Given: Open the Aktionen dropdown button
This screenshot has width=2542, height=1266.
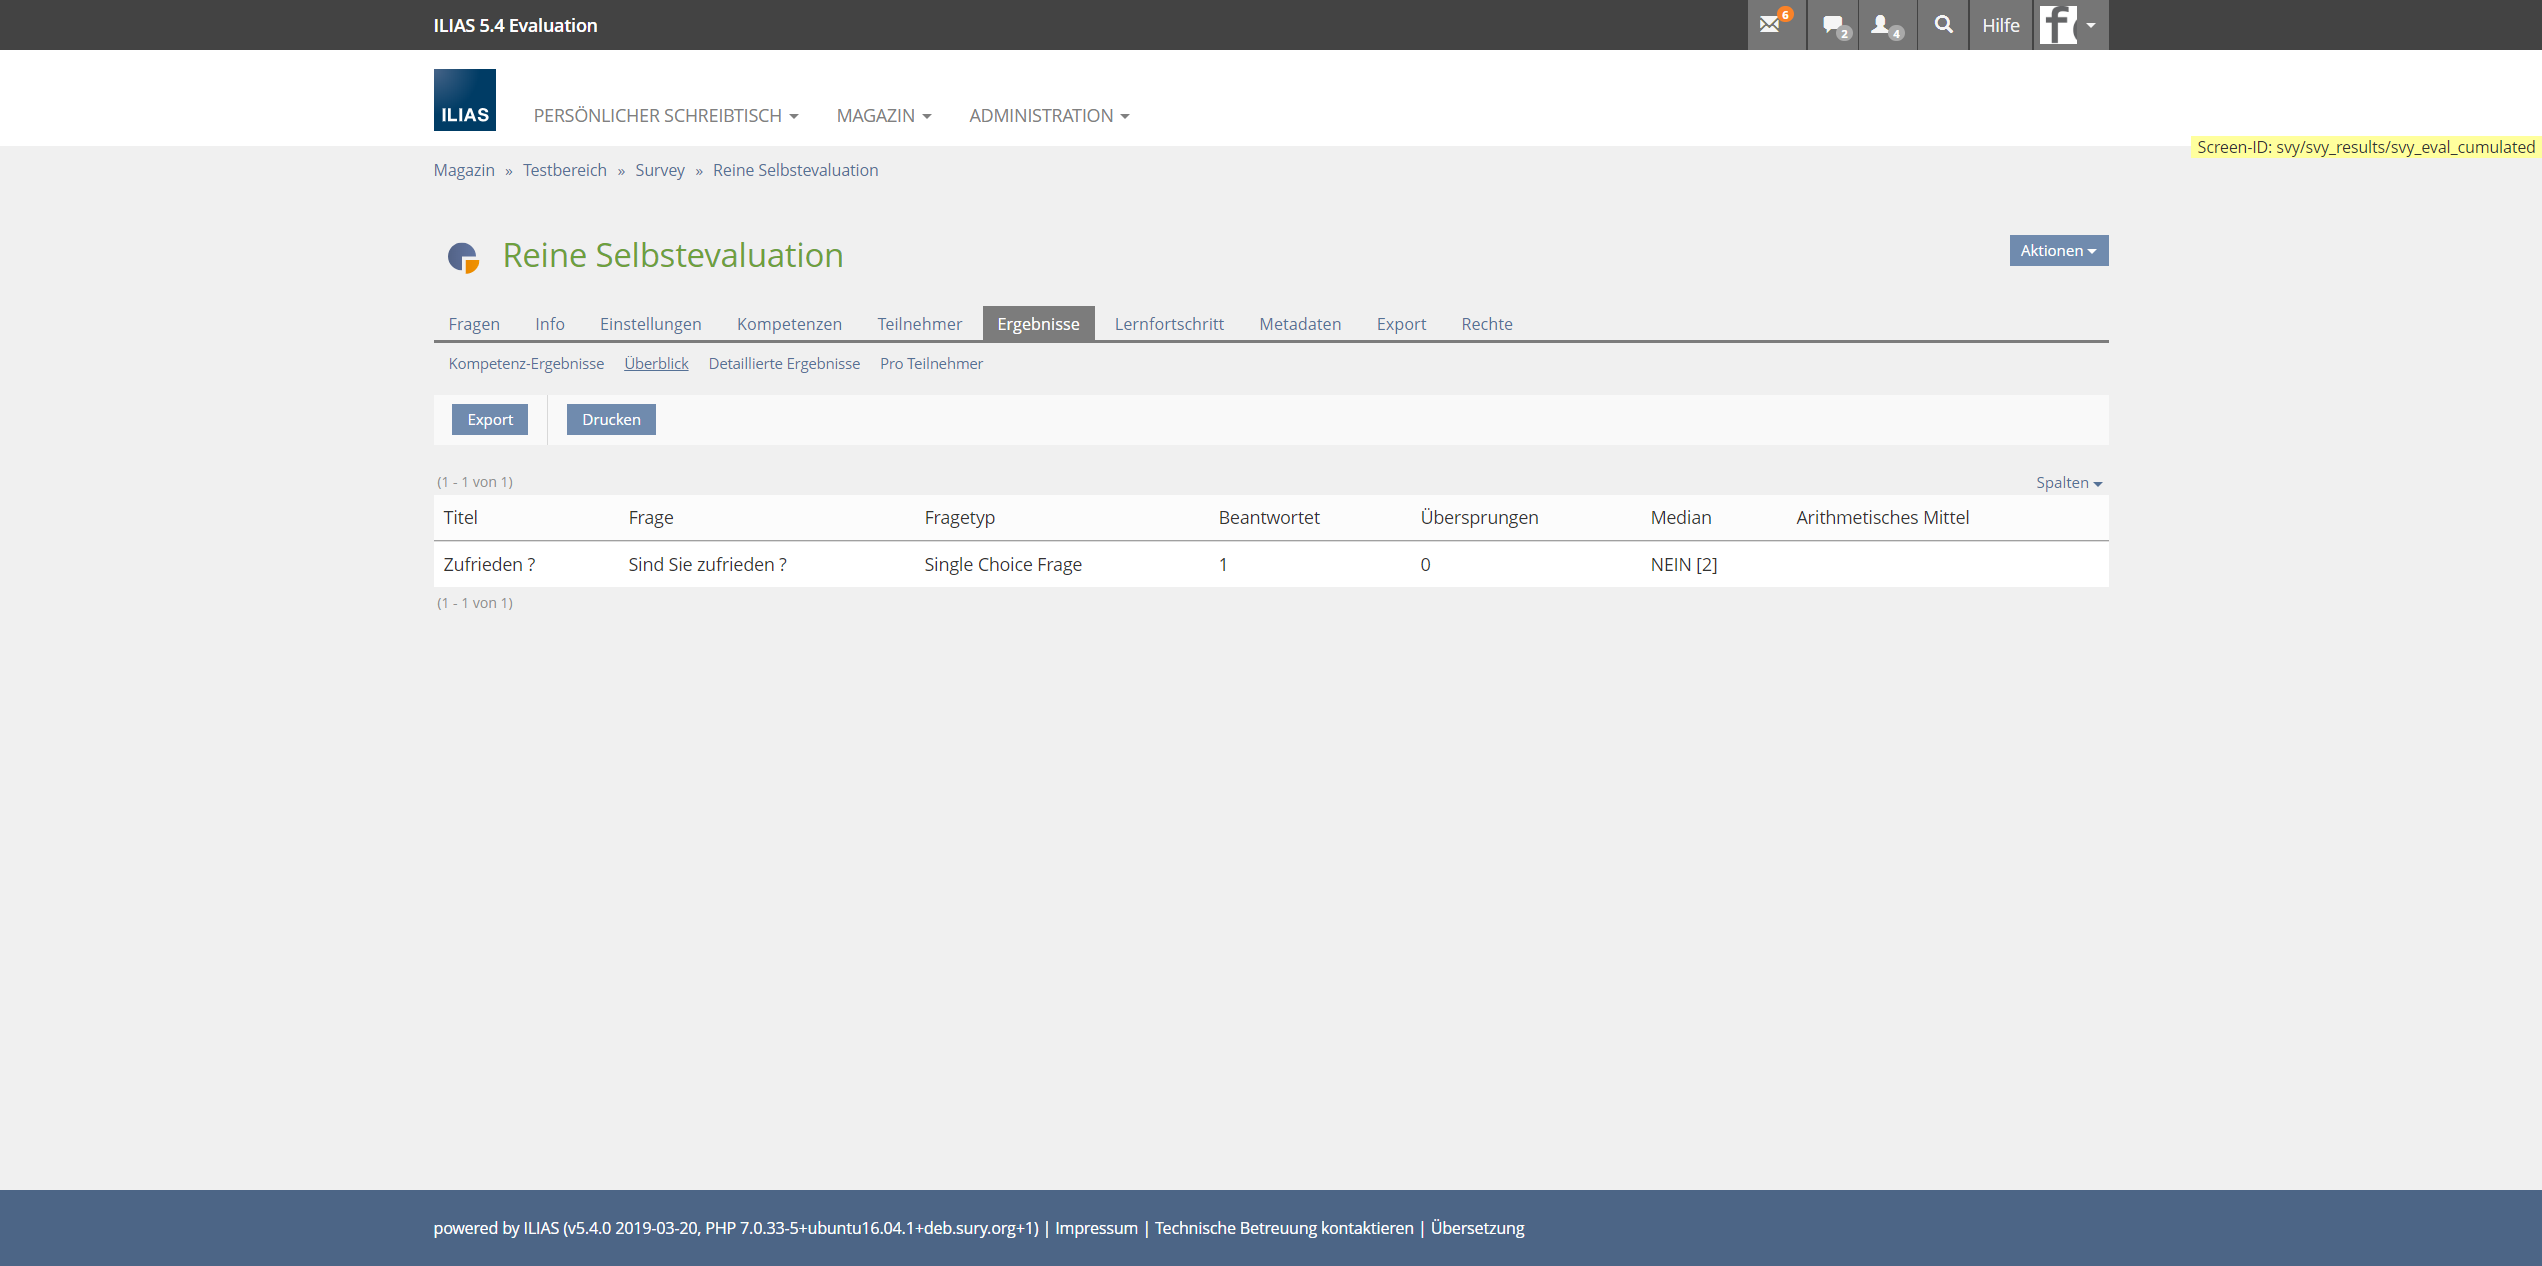Looking at the screenshot, I should (2058, 251).
